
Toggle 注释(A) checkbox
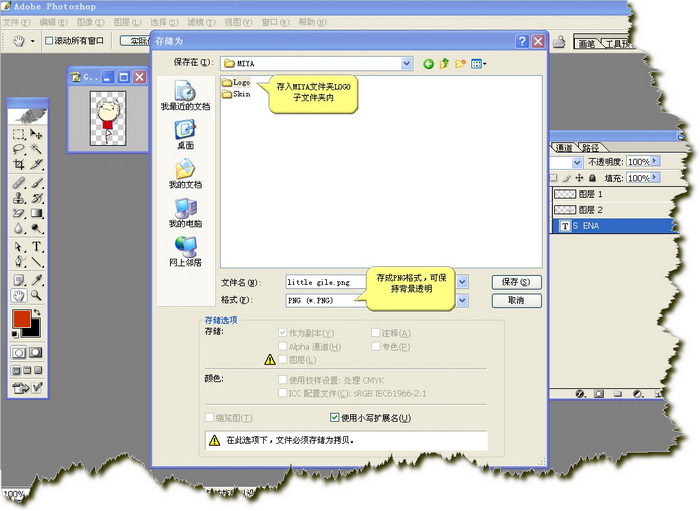(375, 332)
